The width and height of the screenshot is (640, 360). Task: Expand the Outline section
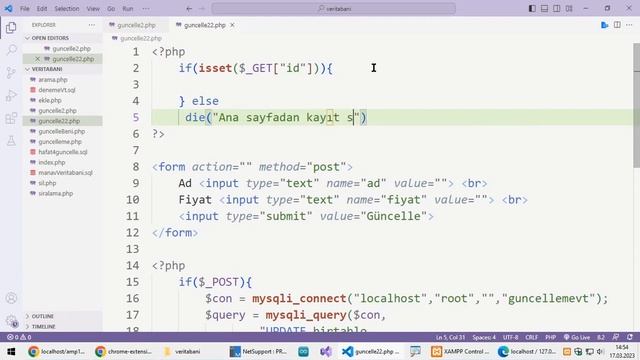tap(62, 316)
